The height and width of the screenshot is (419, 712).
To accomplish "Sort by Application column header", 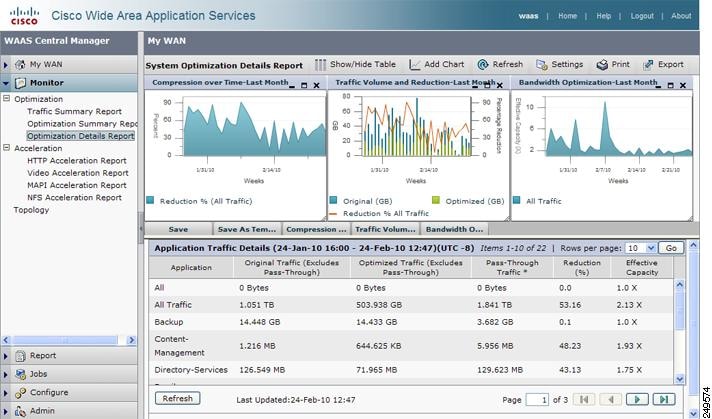I will pos(191,267).
